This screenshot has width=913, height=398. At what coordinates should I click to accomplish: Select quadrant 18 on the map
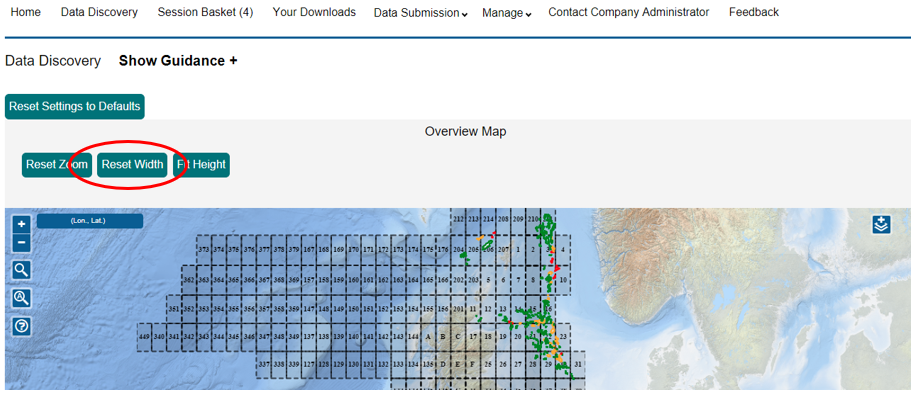(x=488, y=337)
